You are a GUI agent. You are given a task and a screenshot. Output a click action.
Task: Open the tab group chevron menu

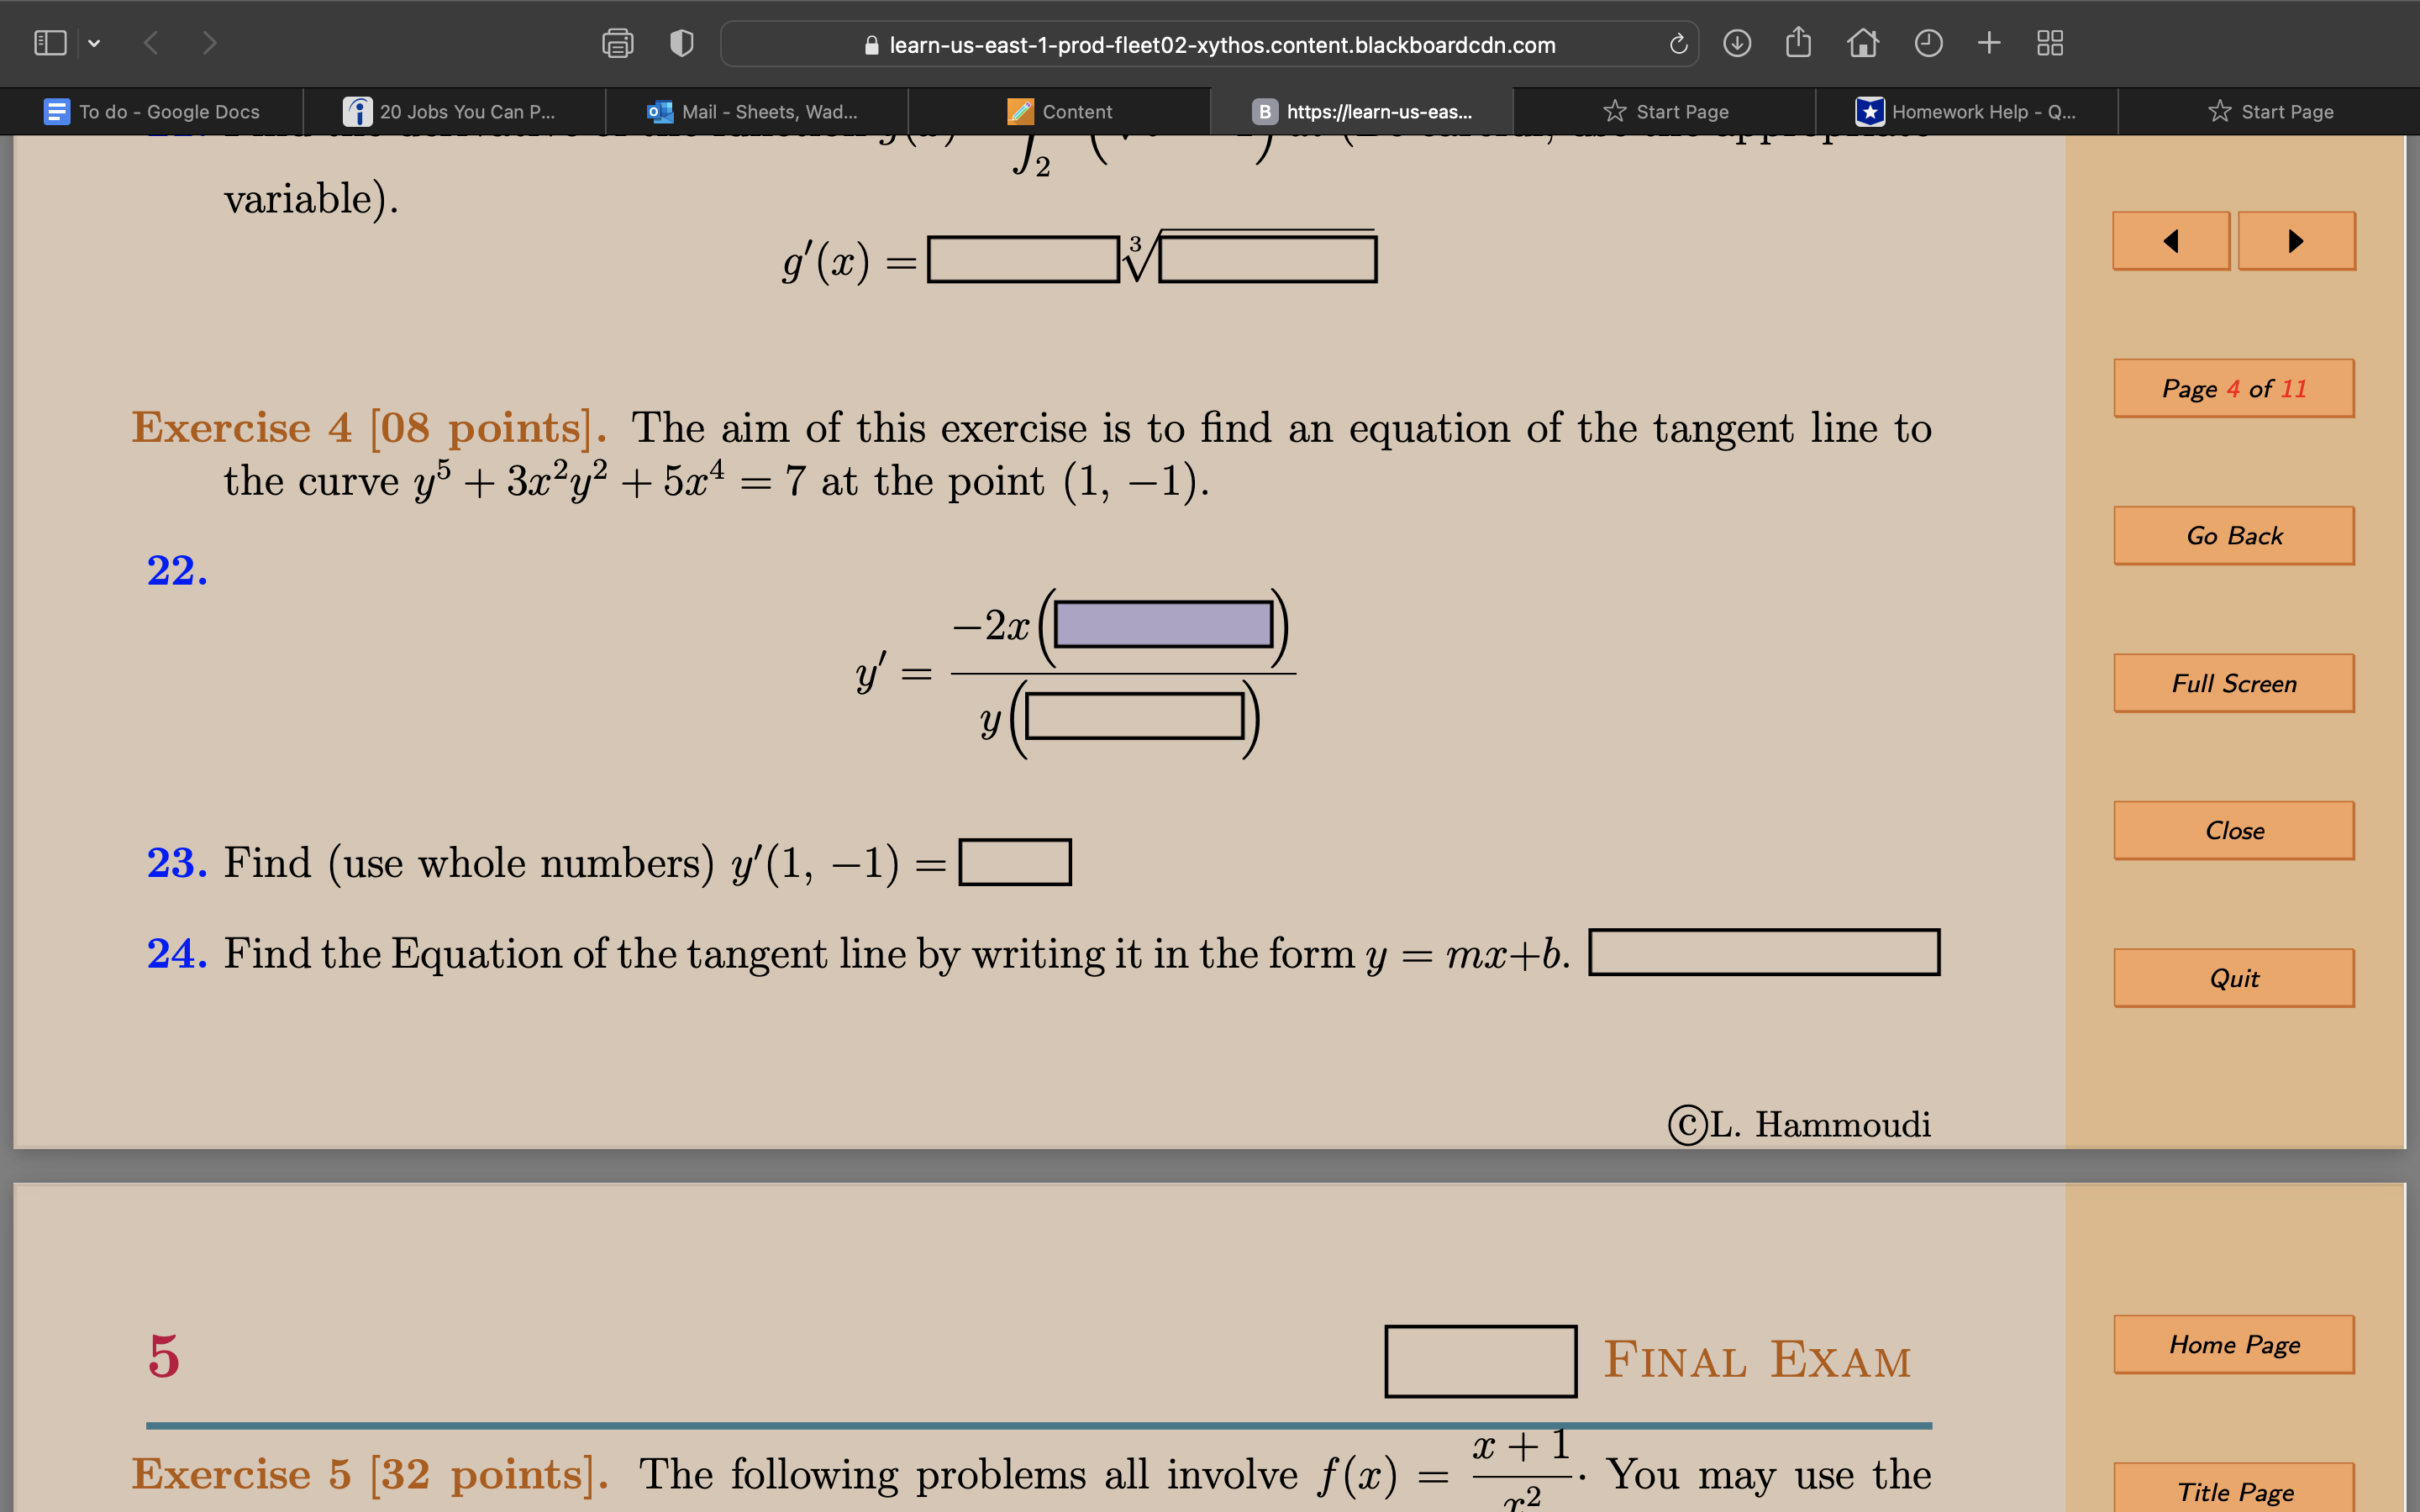[95, 42]
